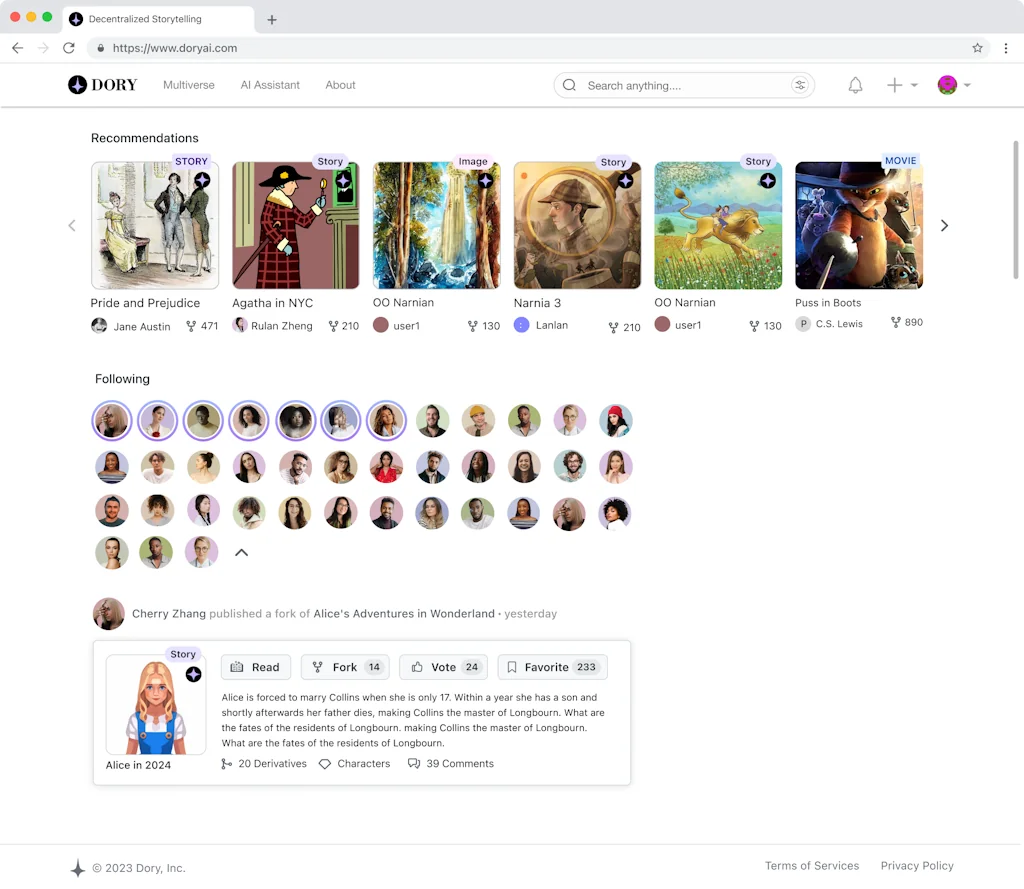The width and height of the screenshot is (1024, 889).
Task: Open Alice's Adventures in Wonderland link
Action: 404,613
